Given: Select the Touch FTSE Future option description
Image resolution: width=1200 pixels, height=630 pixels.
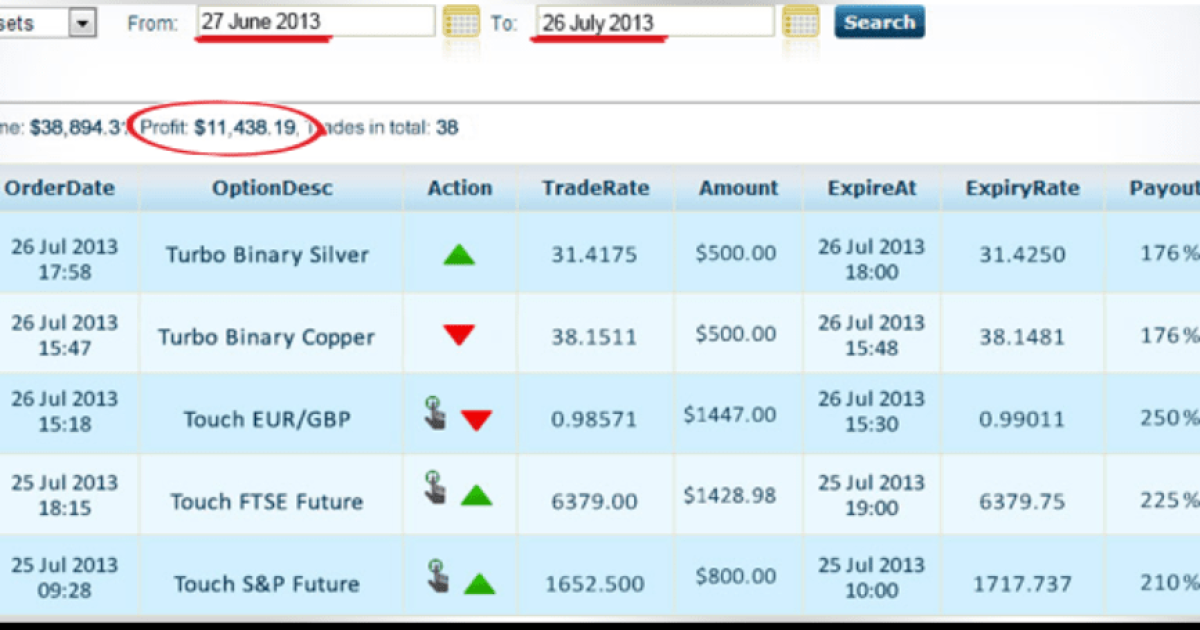Looking at the screenshot, I should [x=266, y=501].
